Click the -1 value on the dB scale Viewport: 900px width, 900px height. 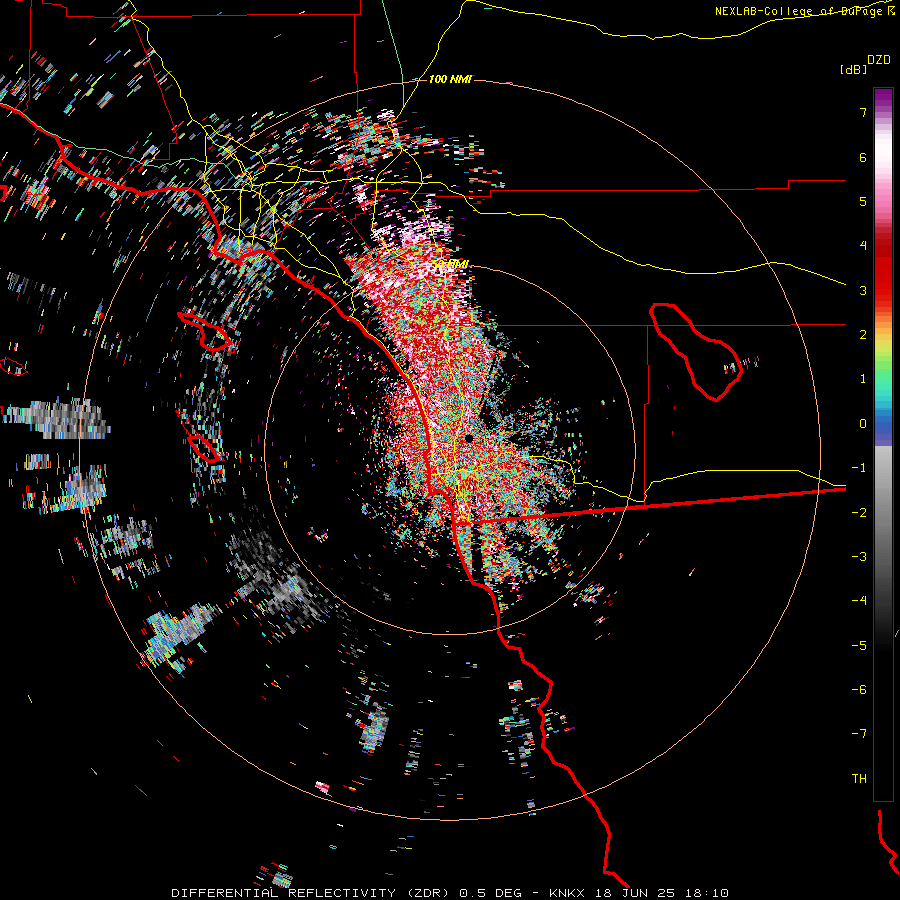point(859,468)
